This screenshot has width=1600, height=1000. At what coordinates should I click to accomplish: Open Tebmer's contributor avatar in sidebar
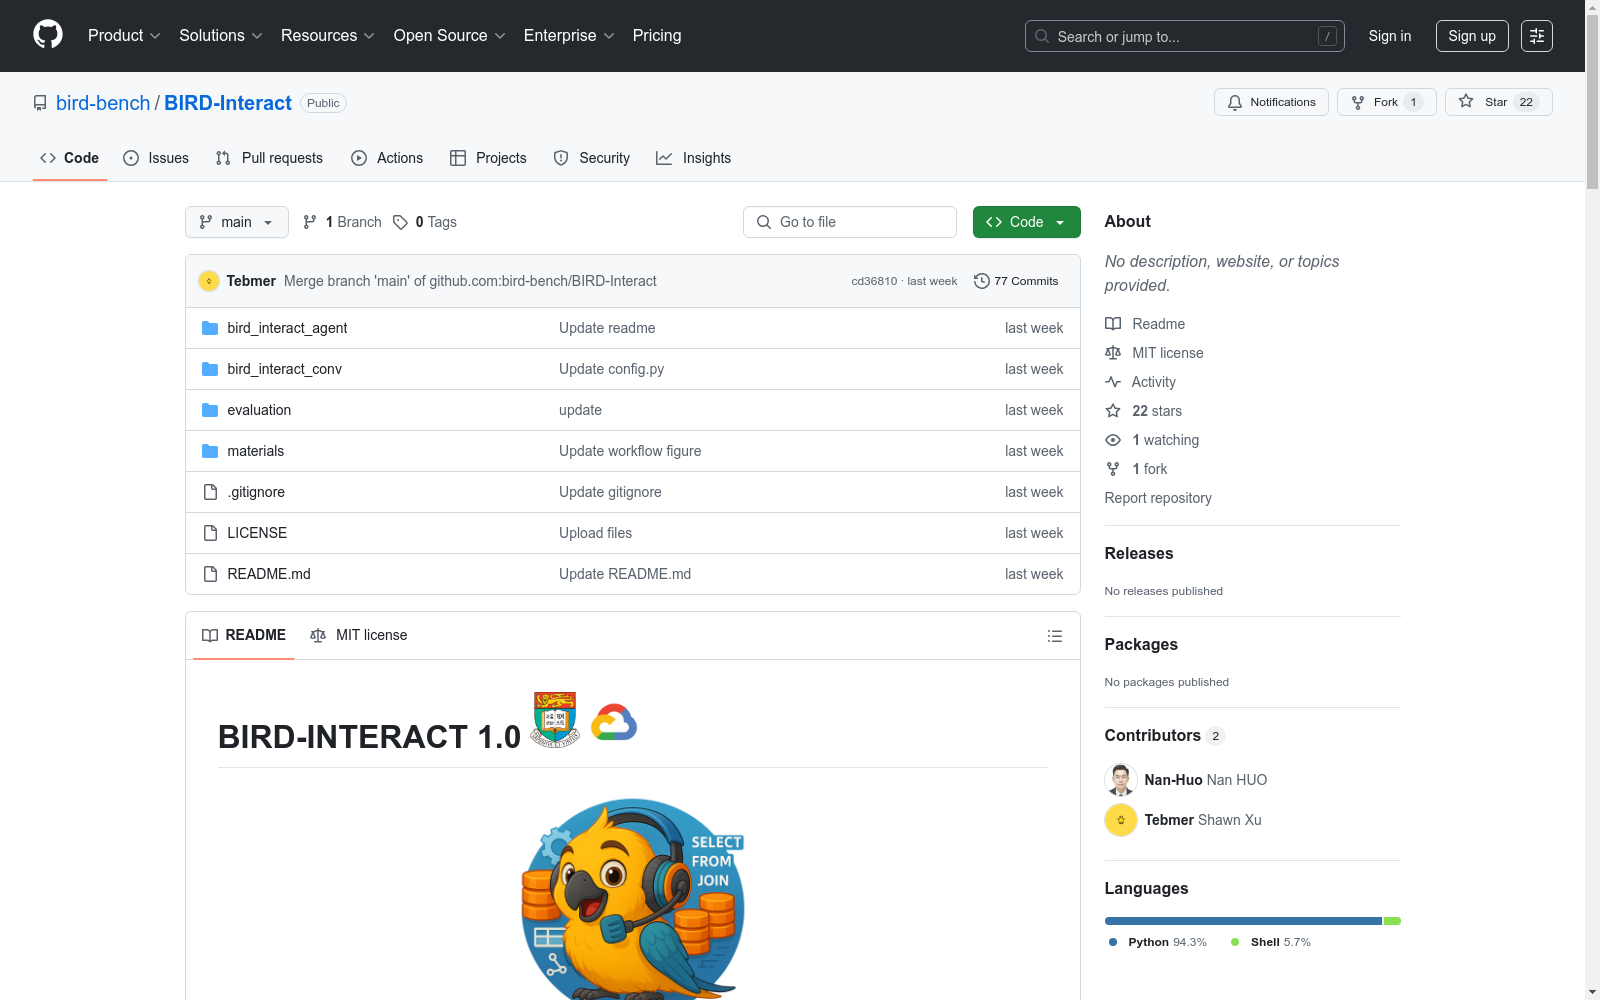[1121, 820]
